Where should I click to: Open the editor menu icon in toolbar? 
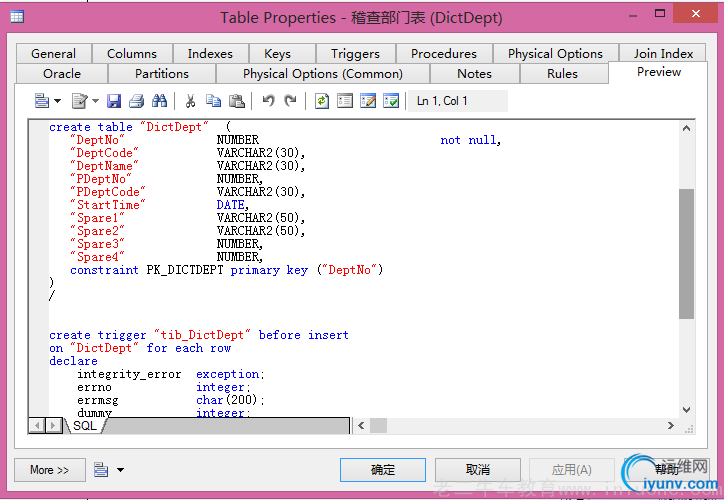[x=42, y=101]
